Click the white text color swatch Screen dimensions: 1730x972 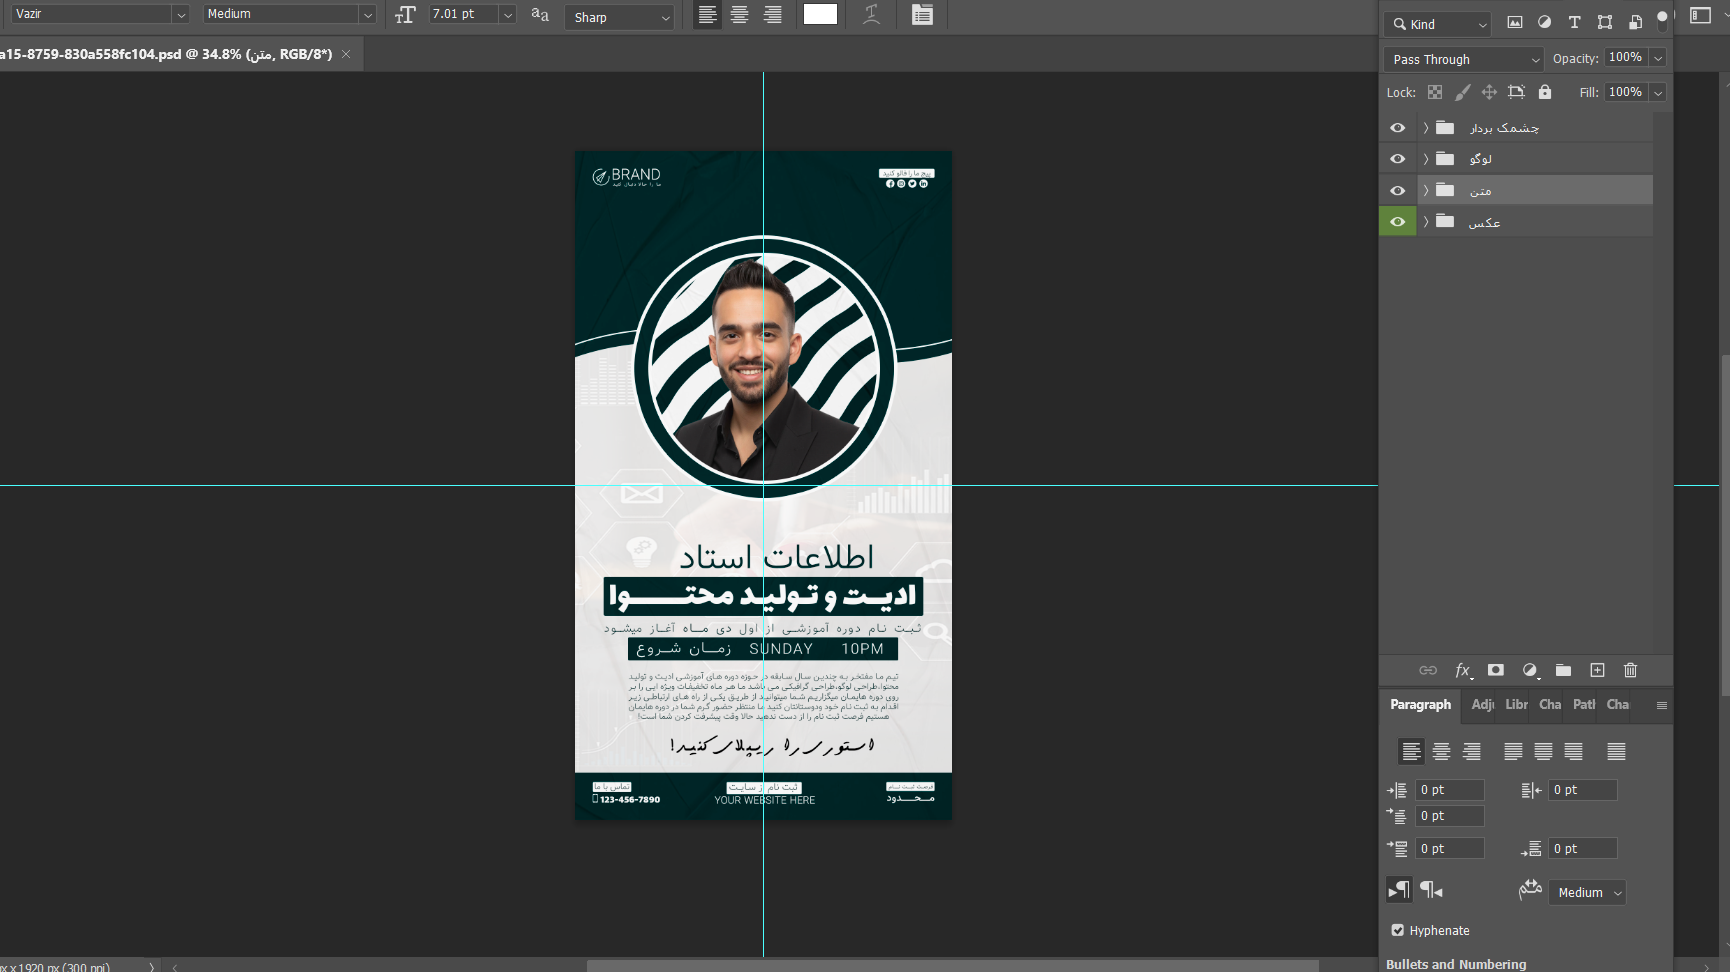820,14
